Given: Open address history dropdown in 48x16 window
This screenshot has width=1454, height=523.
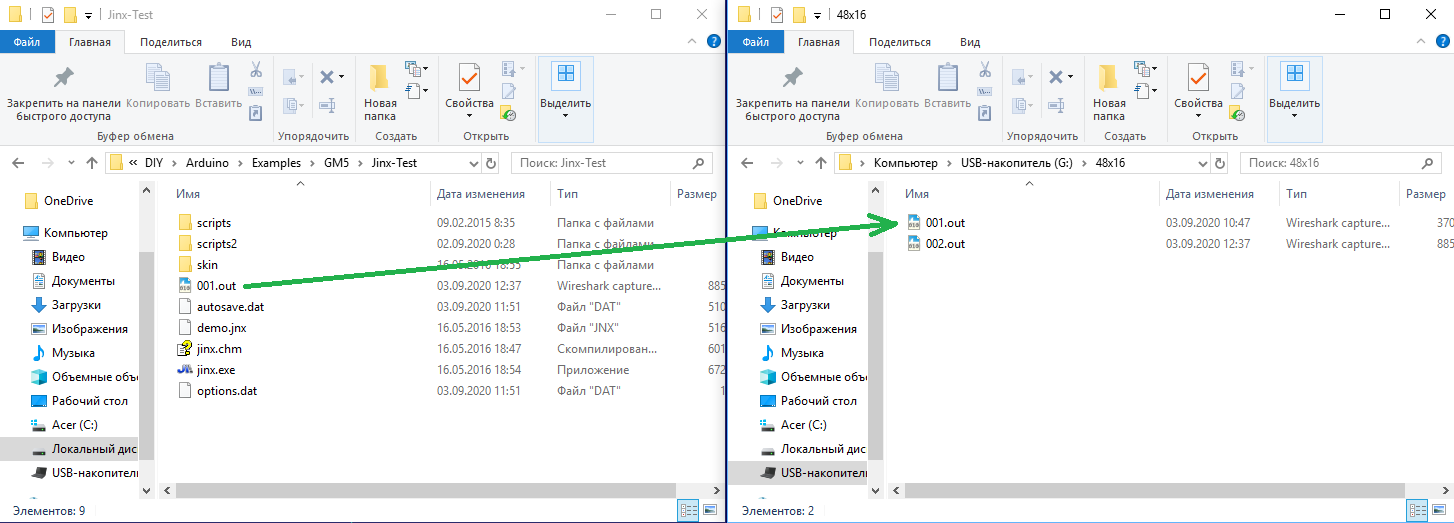Looking at the screenshot, I should (x=1202, y=162).
